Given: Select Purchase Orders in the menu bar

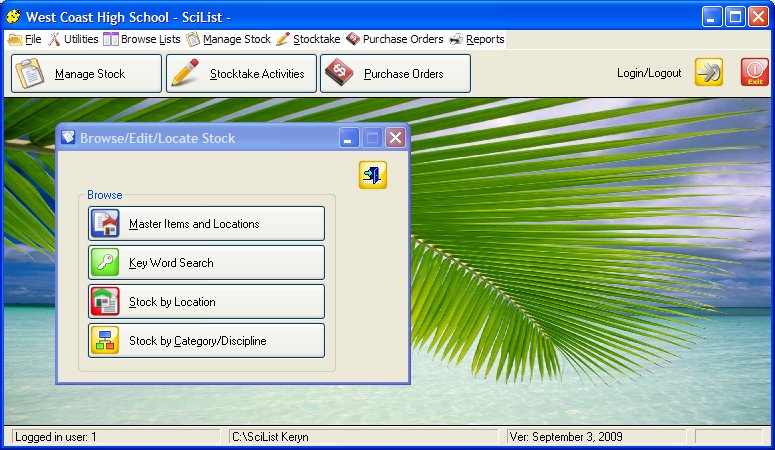Looking at the screenshot, I should point(394,40).
